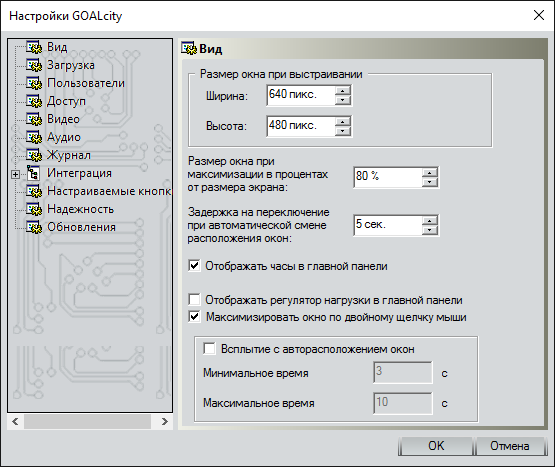This screenshot has height=467, width=555.
Task: Select the Журнал section
Action: [69, 155]
